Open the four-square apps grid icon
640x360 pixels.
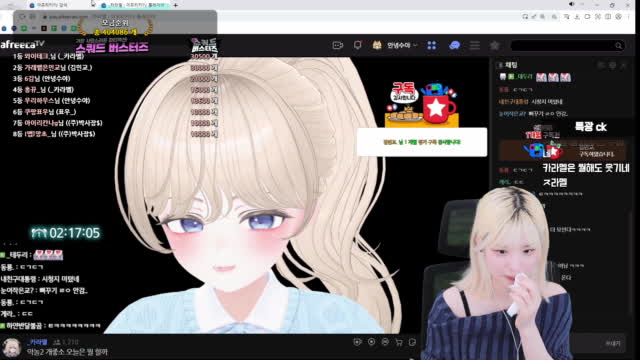coord(432,45)
